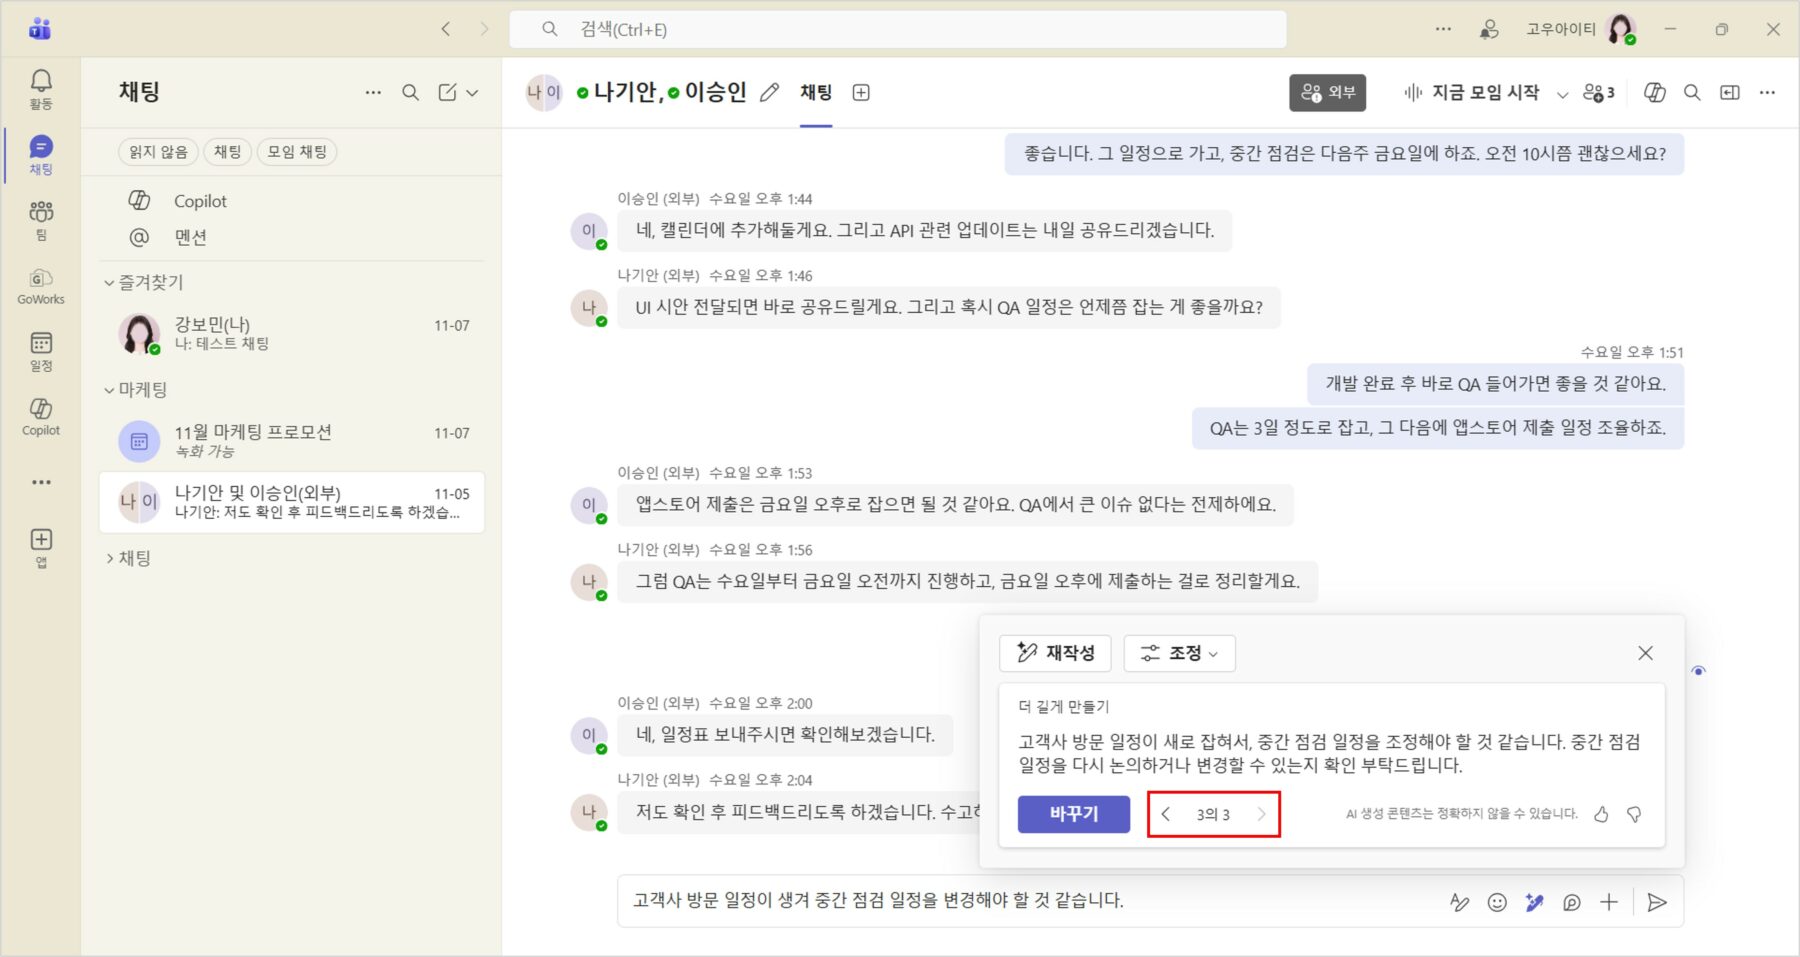The width and height of the screenshot is (1800, 957).
Task: Go to previous rewrite suggestion arrow
Action: coord(1166,814)
